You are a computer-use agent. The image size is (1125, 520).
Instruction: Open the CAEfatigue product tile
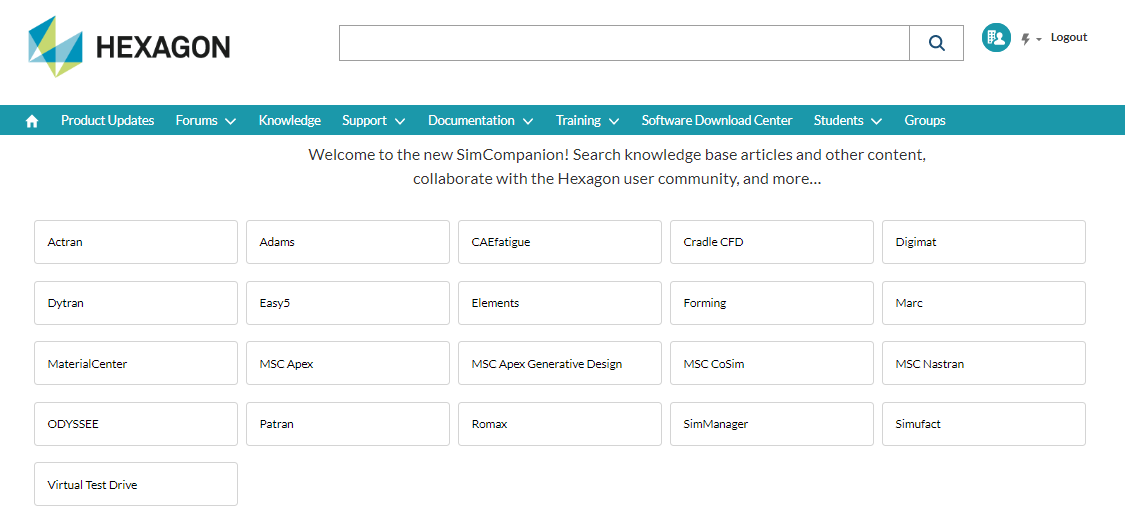coord(560,242)
